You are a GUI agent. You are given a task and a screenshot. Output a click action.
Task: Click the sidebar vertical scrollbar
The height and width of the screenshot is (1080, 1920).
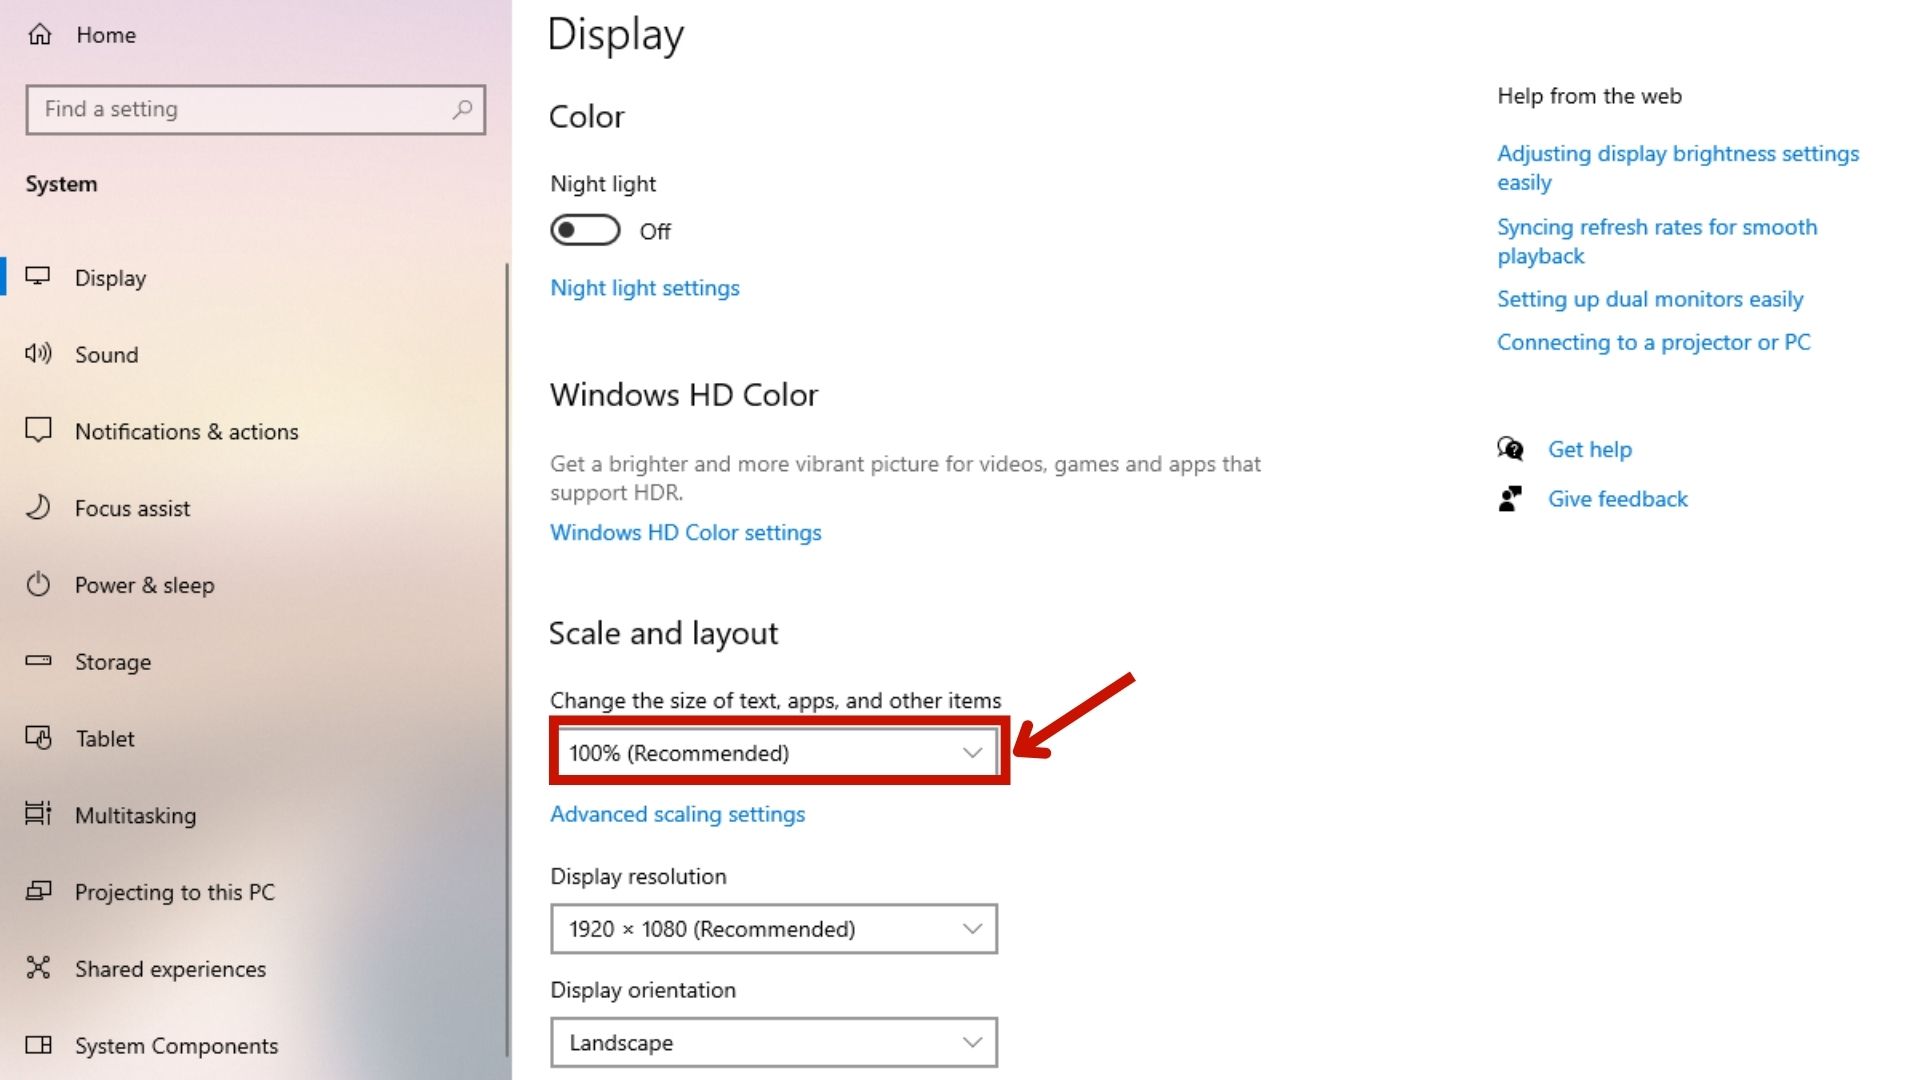pos(508,660)
